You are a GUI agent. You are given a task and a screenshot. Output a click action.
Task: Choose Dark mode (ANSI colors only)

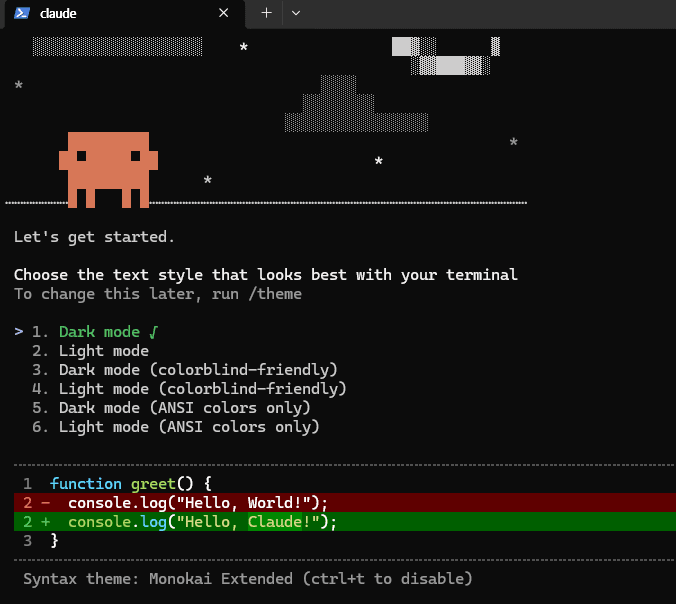tap(184, 408)
